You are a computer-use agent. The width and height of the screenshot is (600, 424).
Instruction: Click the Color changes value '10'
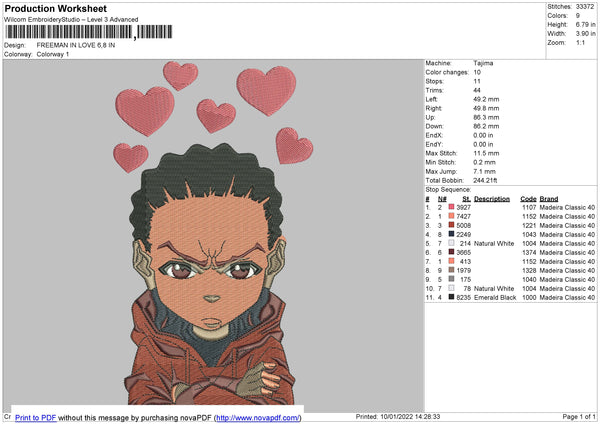click(477, 72)
